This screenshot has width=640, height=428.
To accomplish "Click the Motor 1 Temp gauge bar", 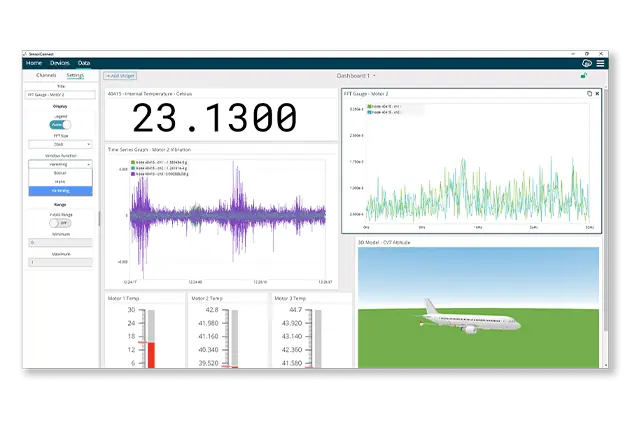I will (151, 339).
